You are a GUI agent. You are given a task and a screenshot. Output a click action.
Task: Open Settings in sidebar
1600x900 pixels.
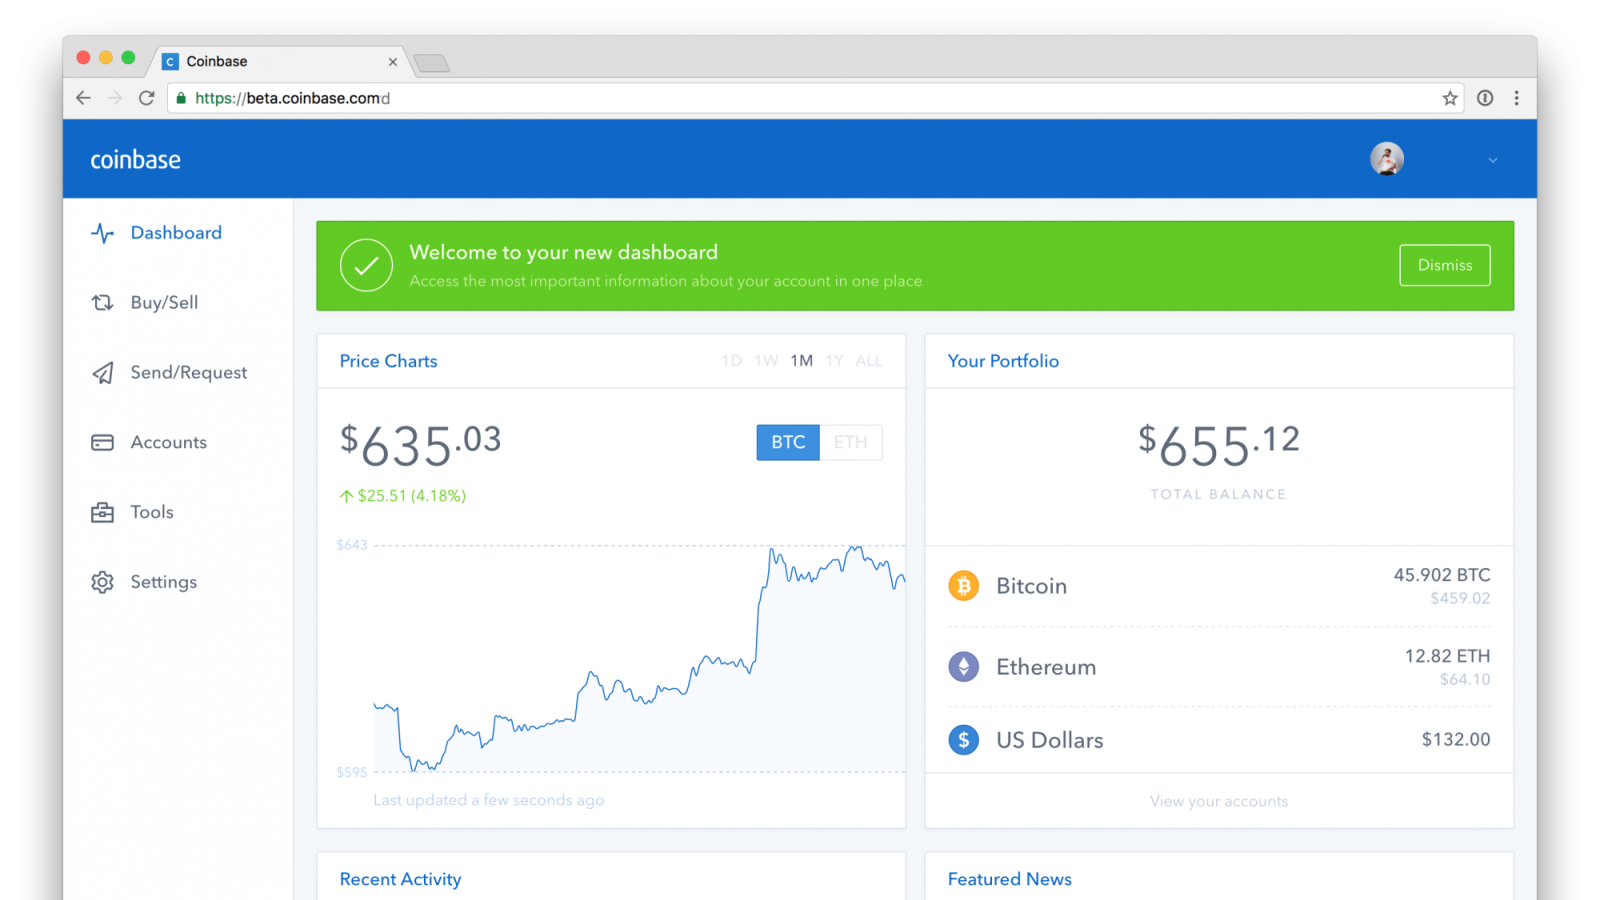164,582
